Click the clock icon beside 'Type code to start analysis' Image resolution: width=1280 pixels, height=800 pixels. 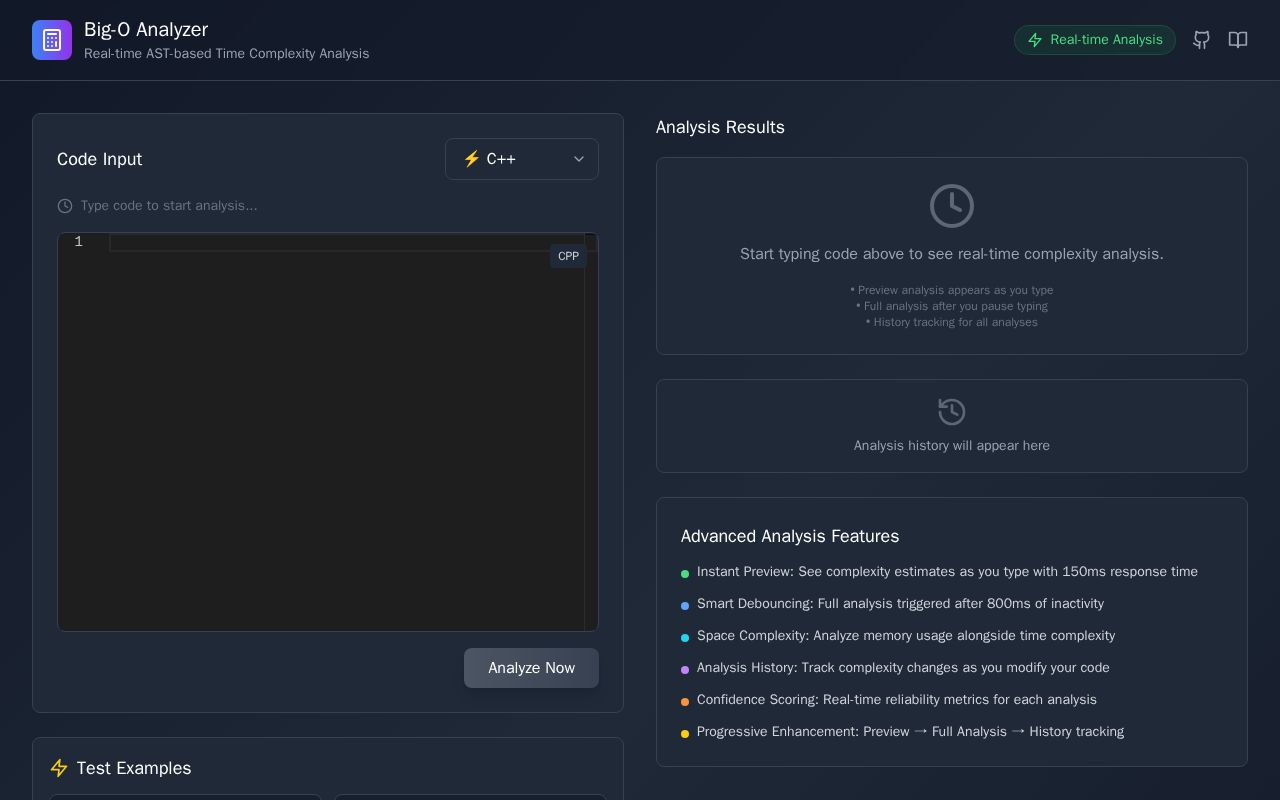(65, 206)
